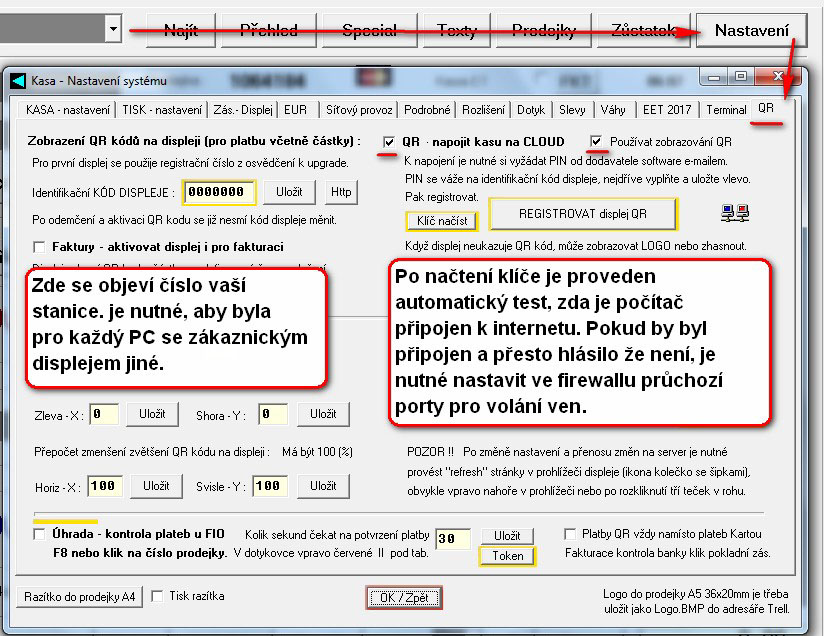The width and height of the screenshot is (824, 636).
Task: Toggle Používat zobrazování QR checkbox
Action: coord(597,142)
